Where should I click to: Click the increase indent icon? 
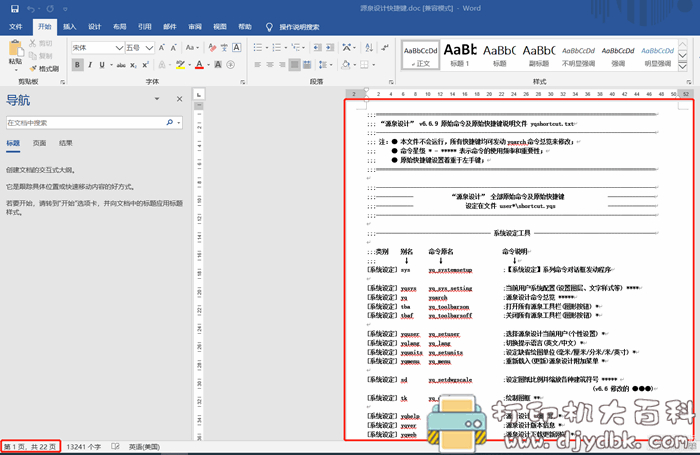[329, 47]
